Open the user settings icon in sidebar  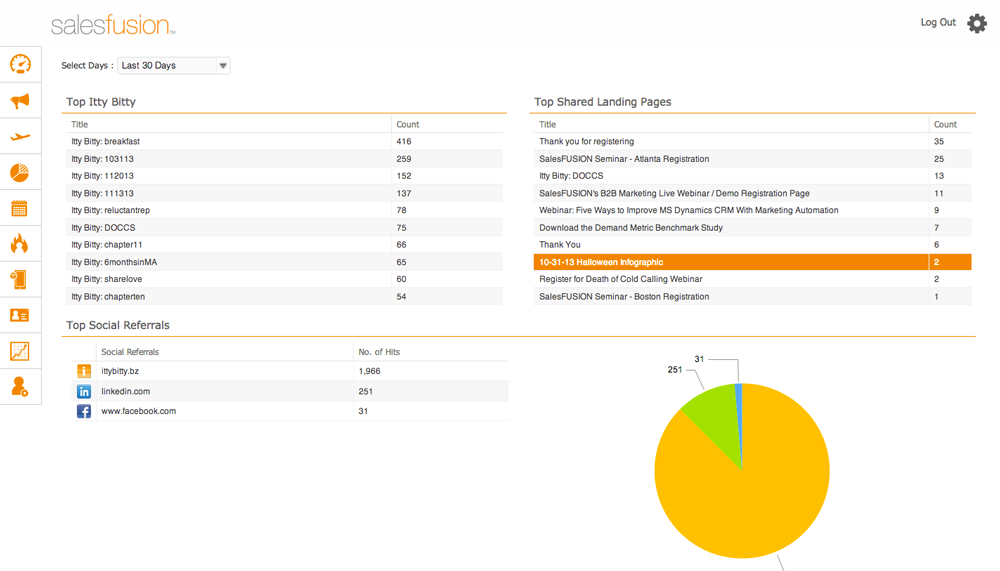[20, 387]
